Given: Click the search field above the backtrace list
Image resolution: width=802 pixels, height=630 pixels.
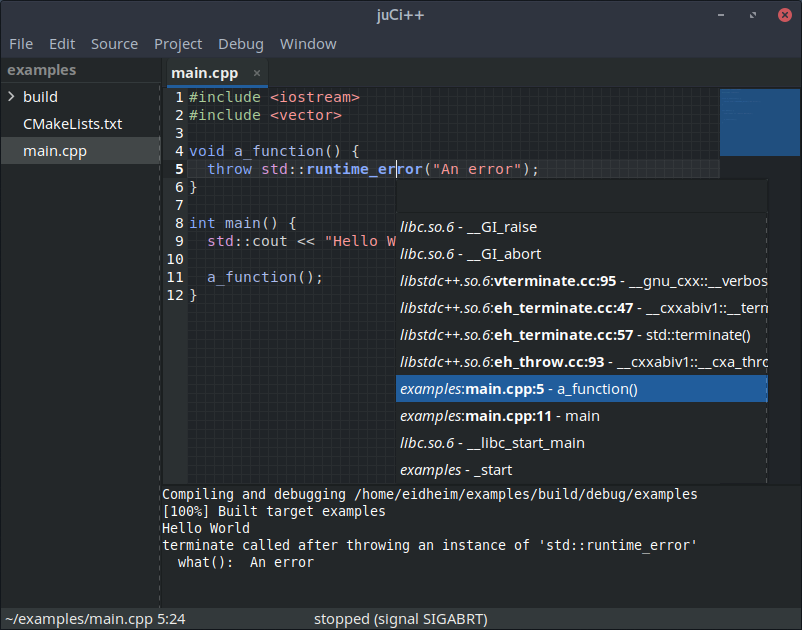Looking at the screenshot, I should [x=581, y=197].
